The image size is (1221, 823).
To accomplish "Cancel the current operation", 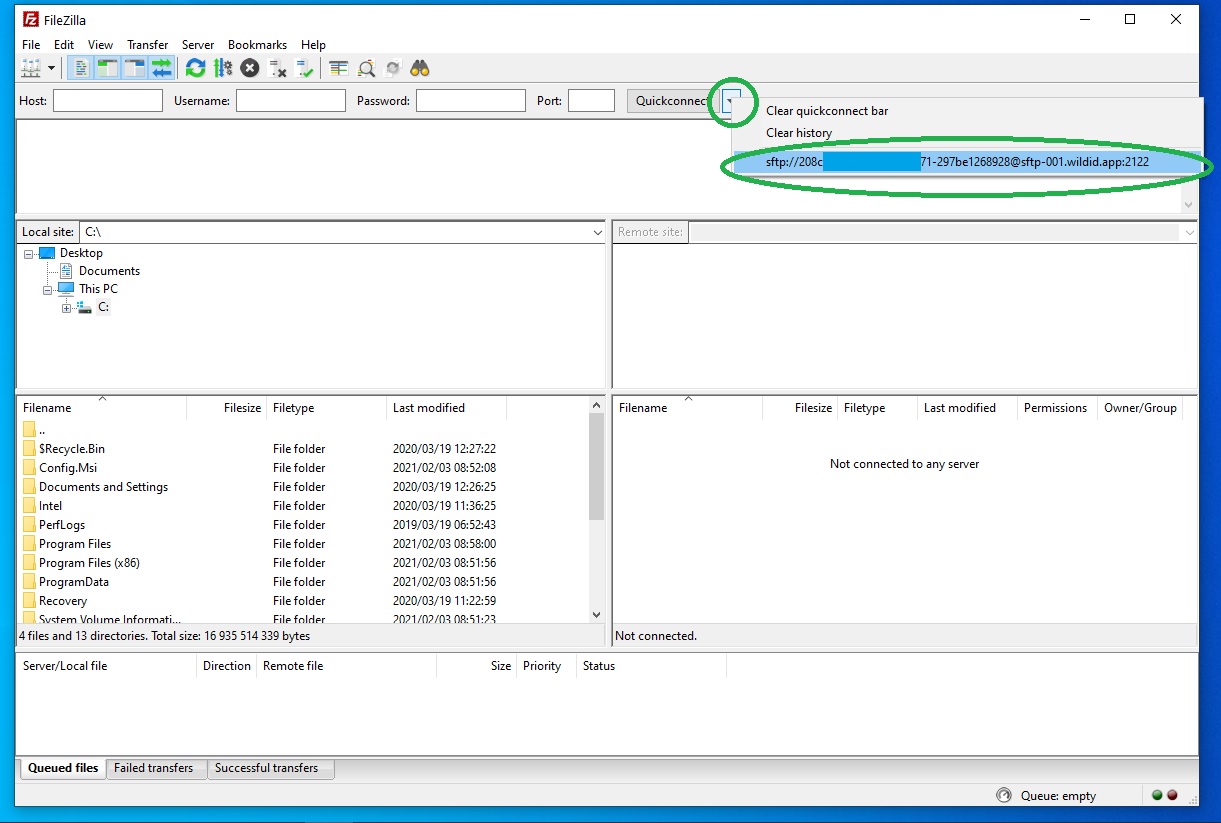I will (x=250, y=68).
